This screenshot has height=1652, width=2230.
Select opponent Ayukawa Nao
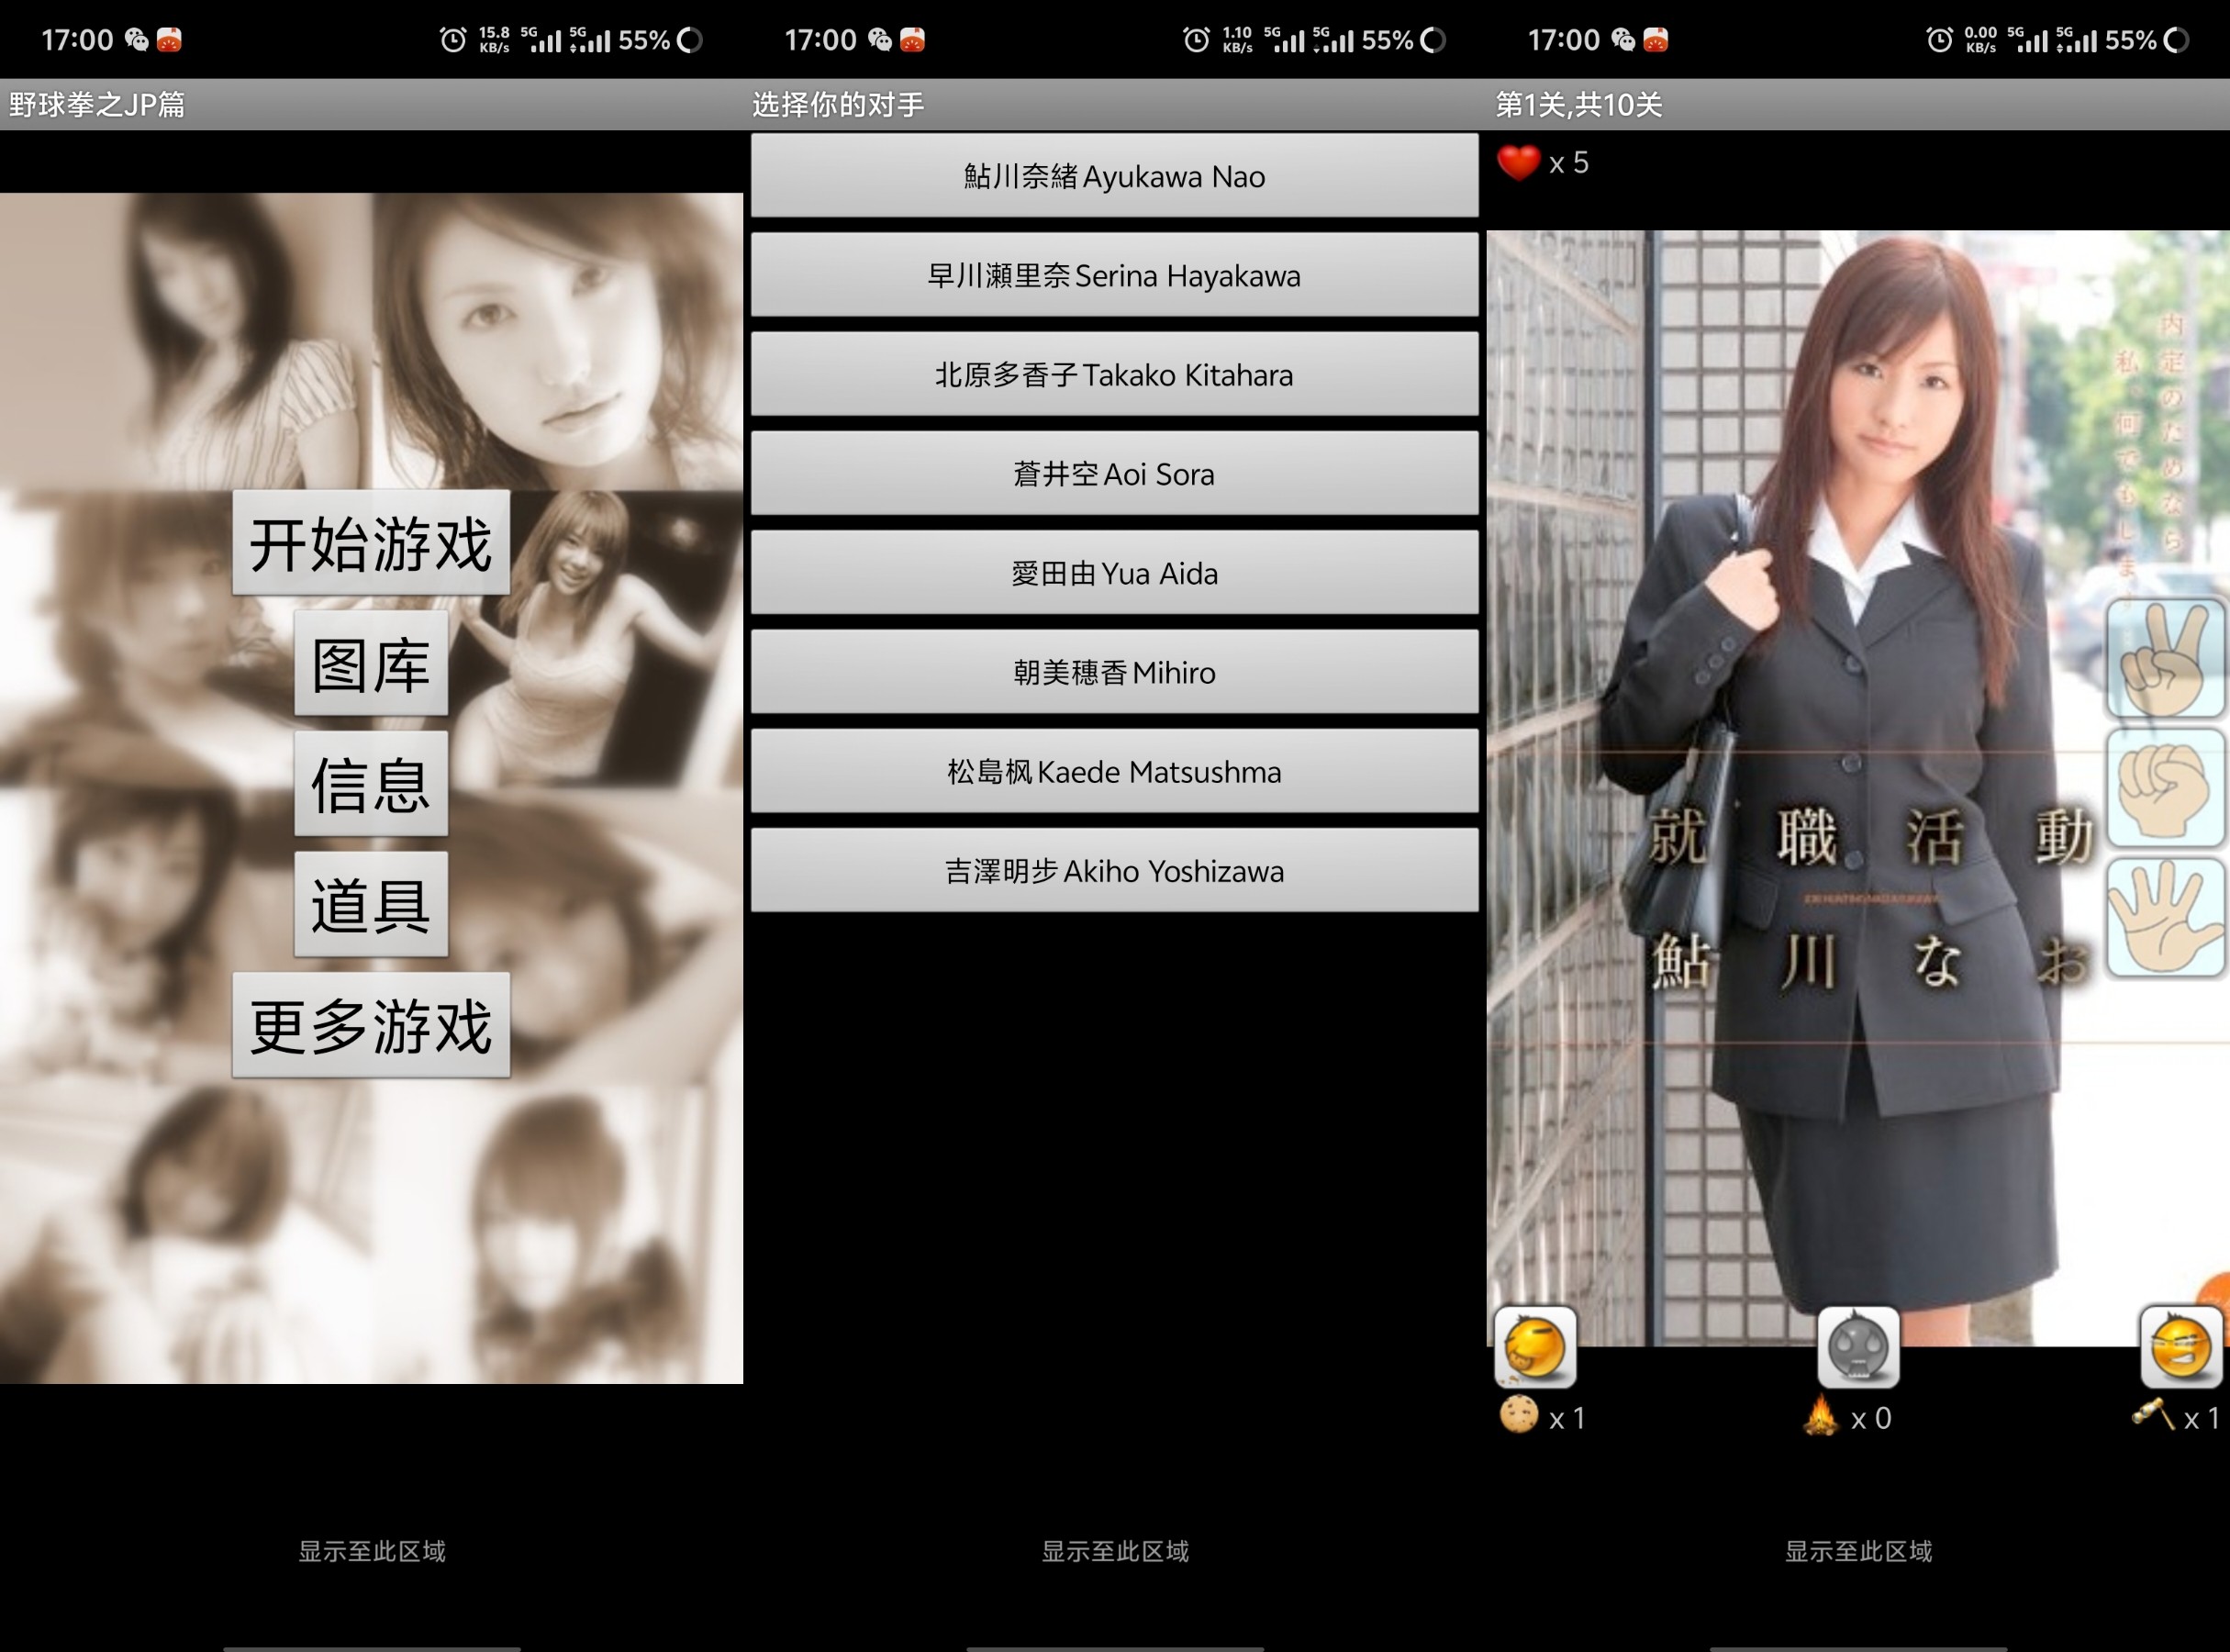pos(1114,176)
